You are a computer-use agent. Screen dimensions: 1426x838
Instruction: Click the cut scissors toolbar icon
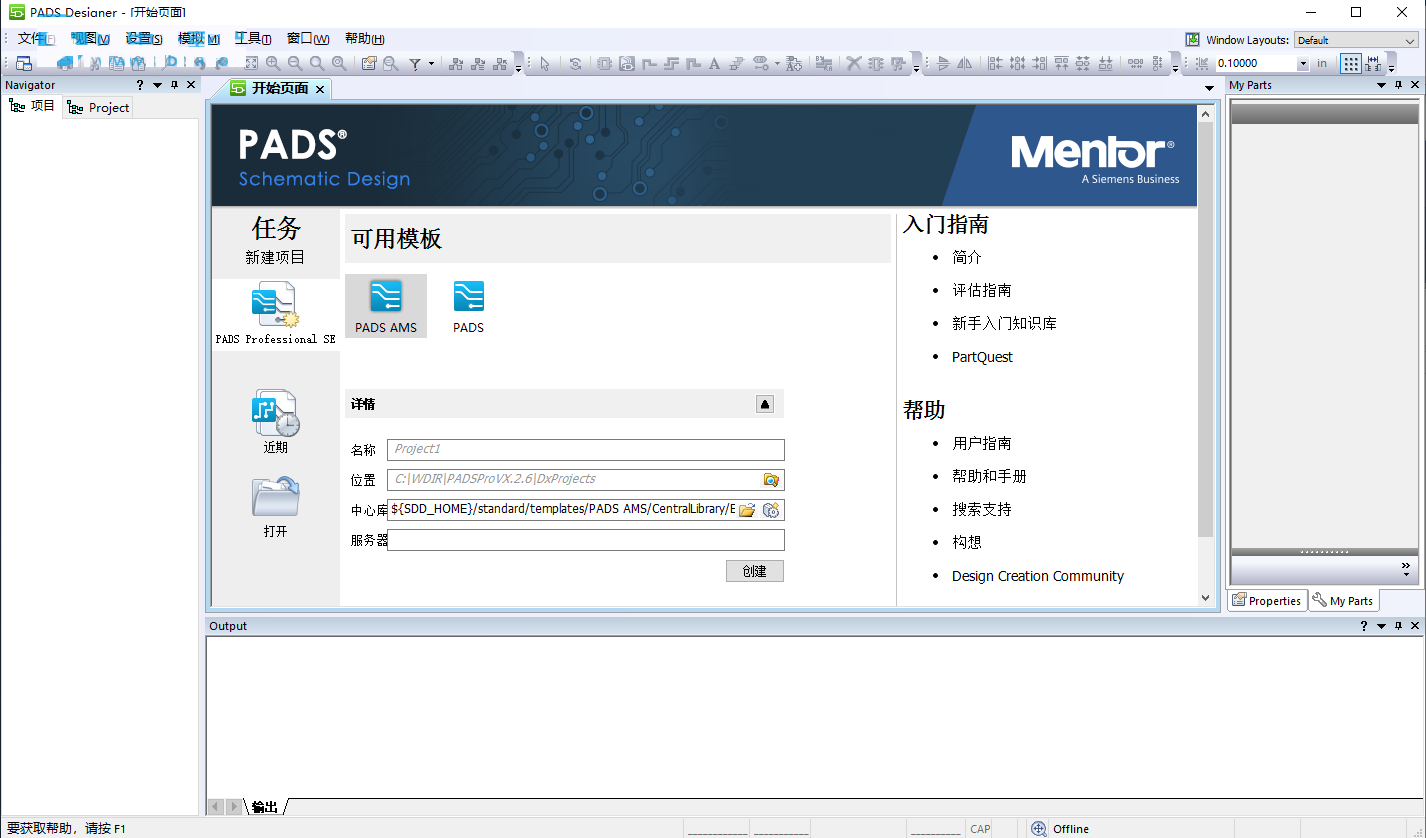point(96,63)
